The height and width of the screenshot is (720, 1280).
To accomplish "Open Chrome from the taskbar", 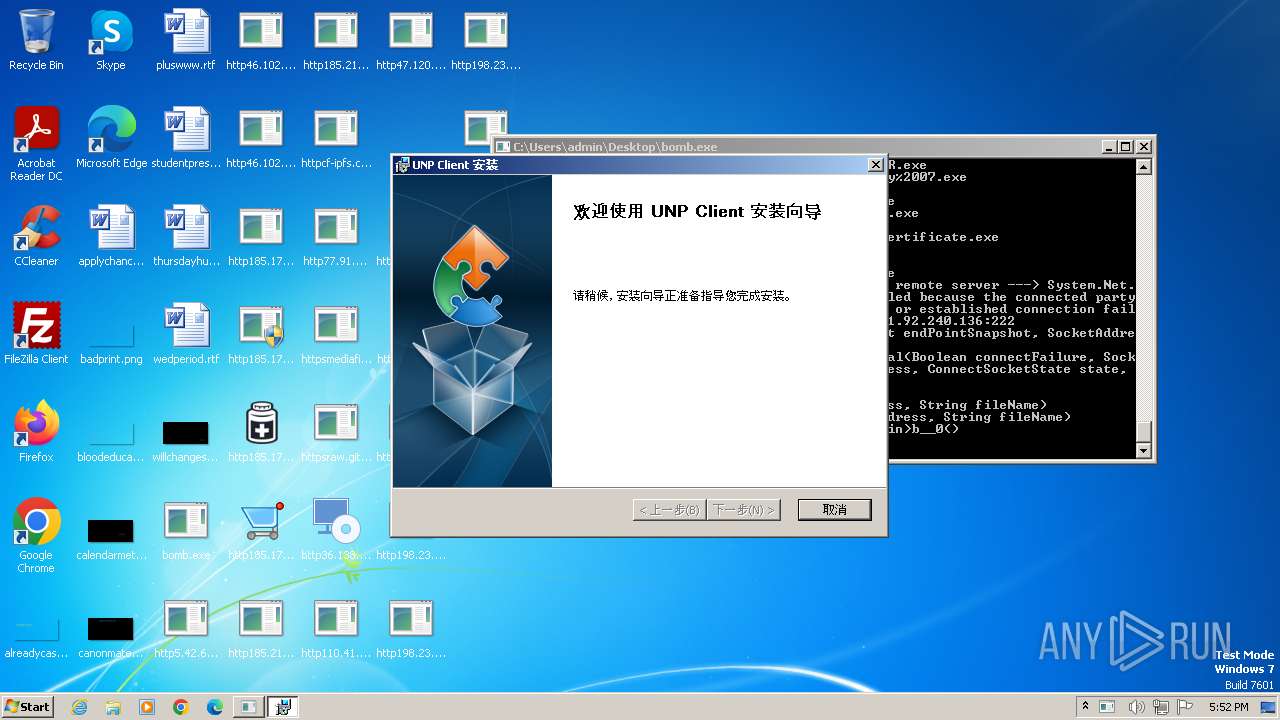I will 181,707.
